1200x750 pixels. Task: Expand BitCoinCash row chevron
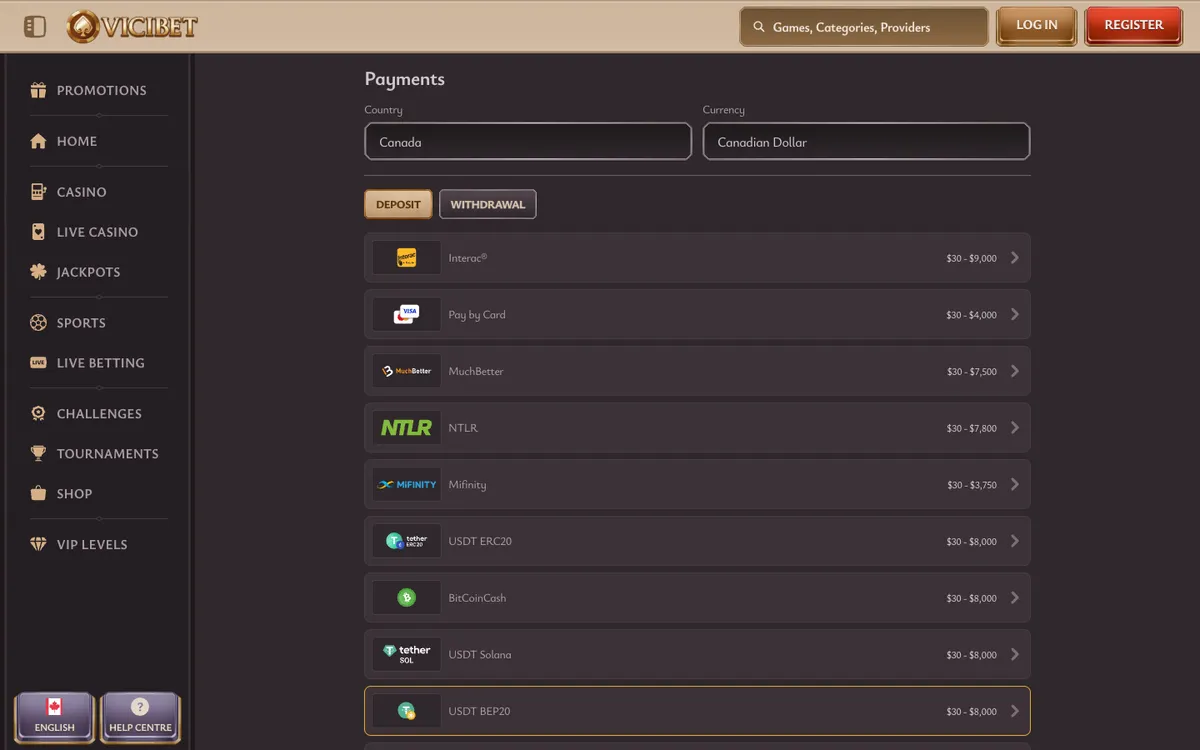tap(1015, 598)
